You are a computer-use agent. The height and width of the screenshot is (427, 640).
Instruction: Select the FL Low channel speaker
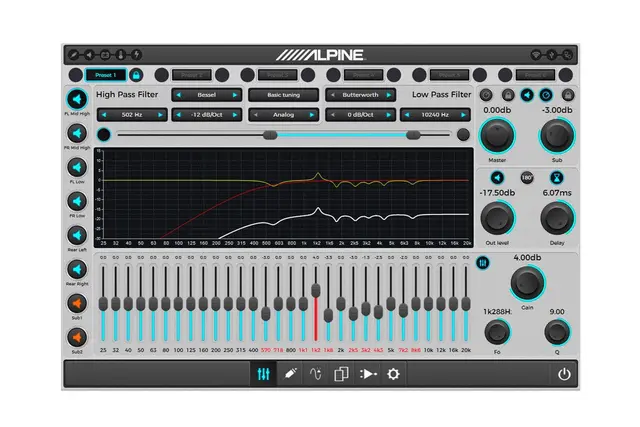click(x=77, y=167)
